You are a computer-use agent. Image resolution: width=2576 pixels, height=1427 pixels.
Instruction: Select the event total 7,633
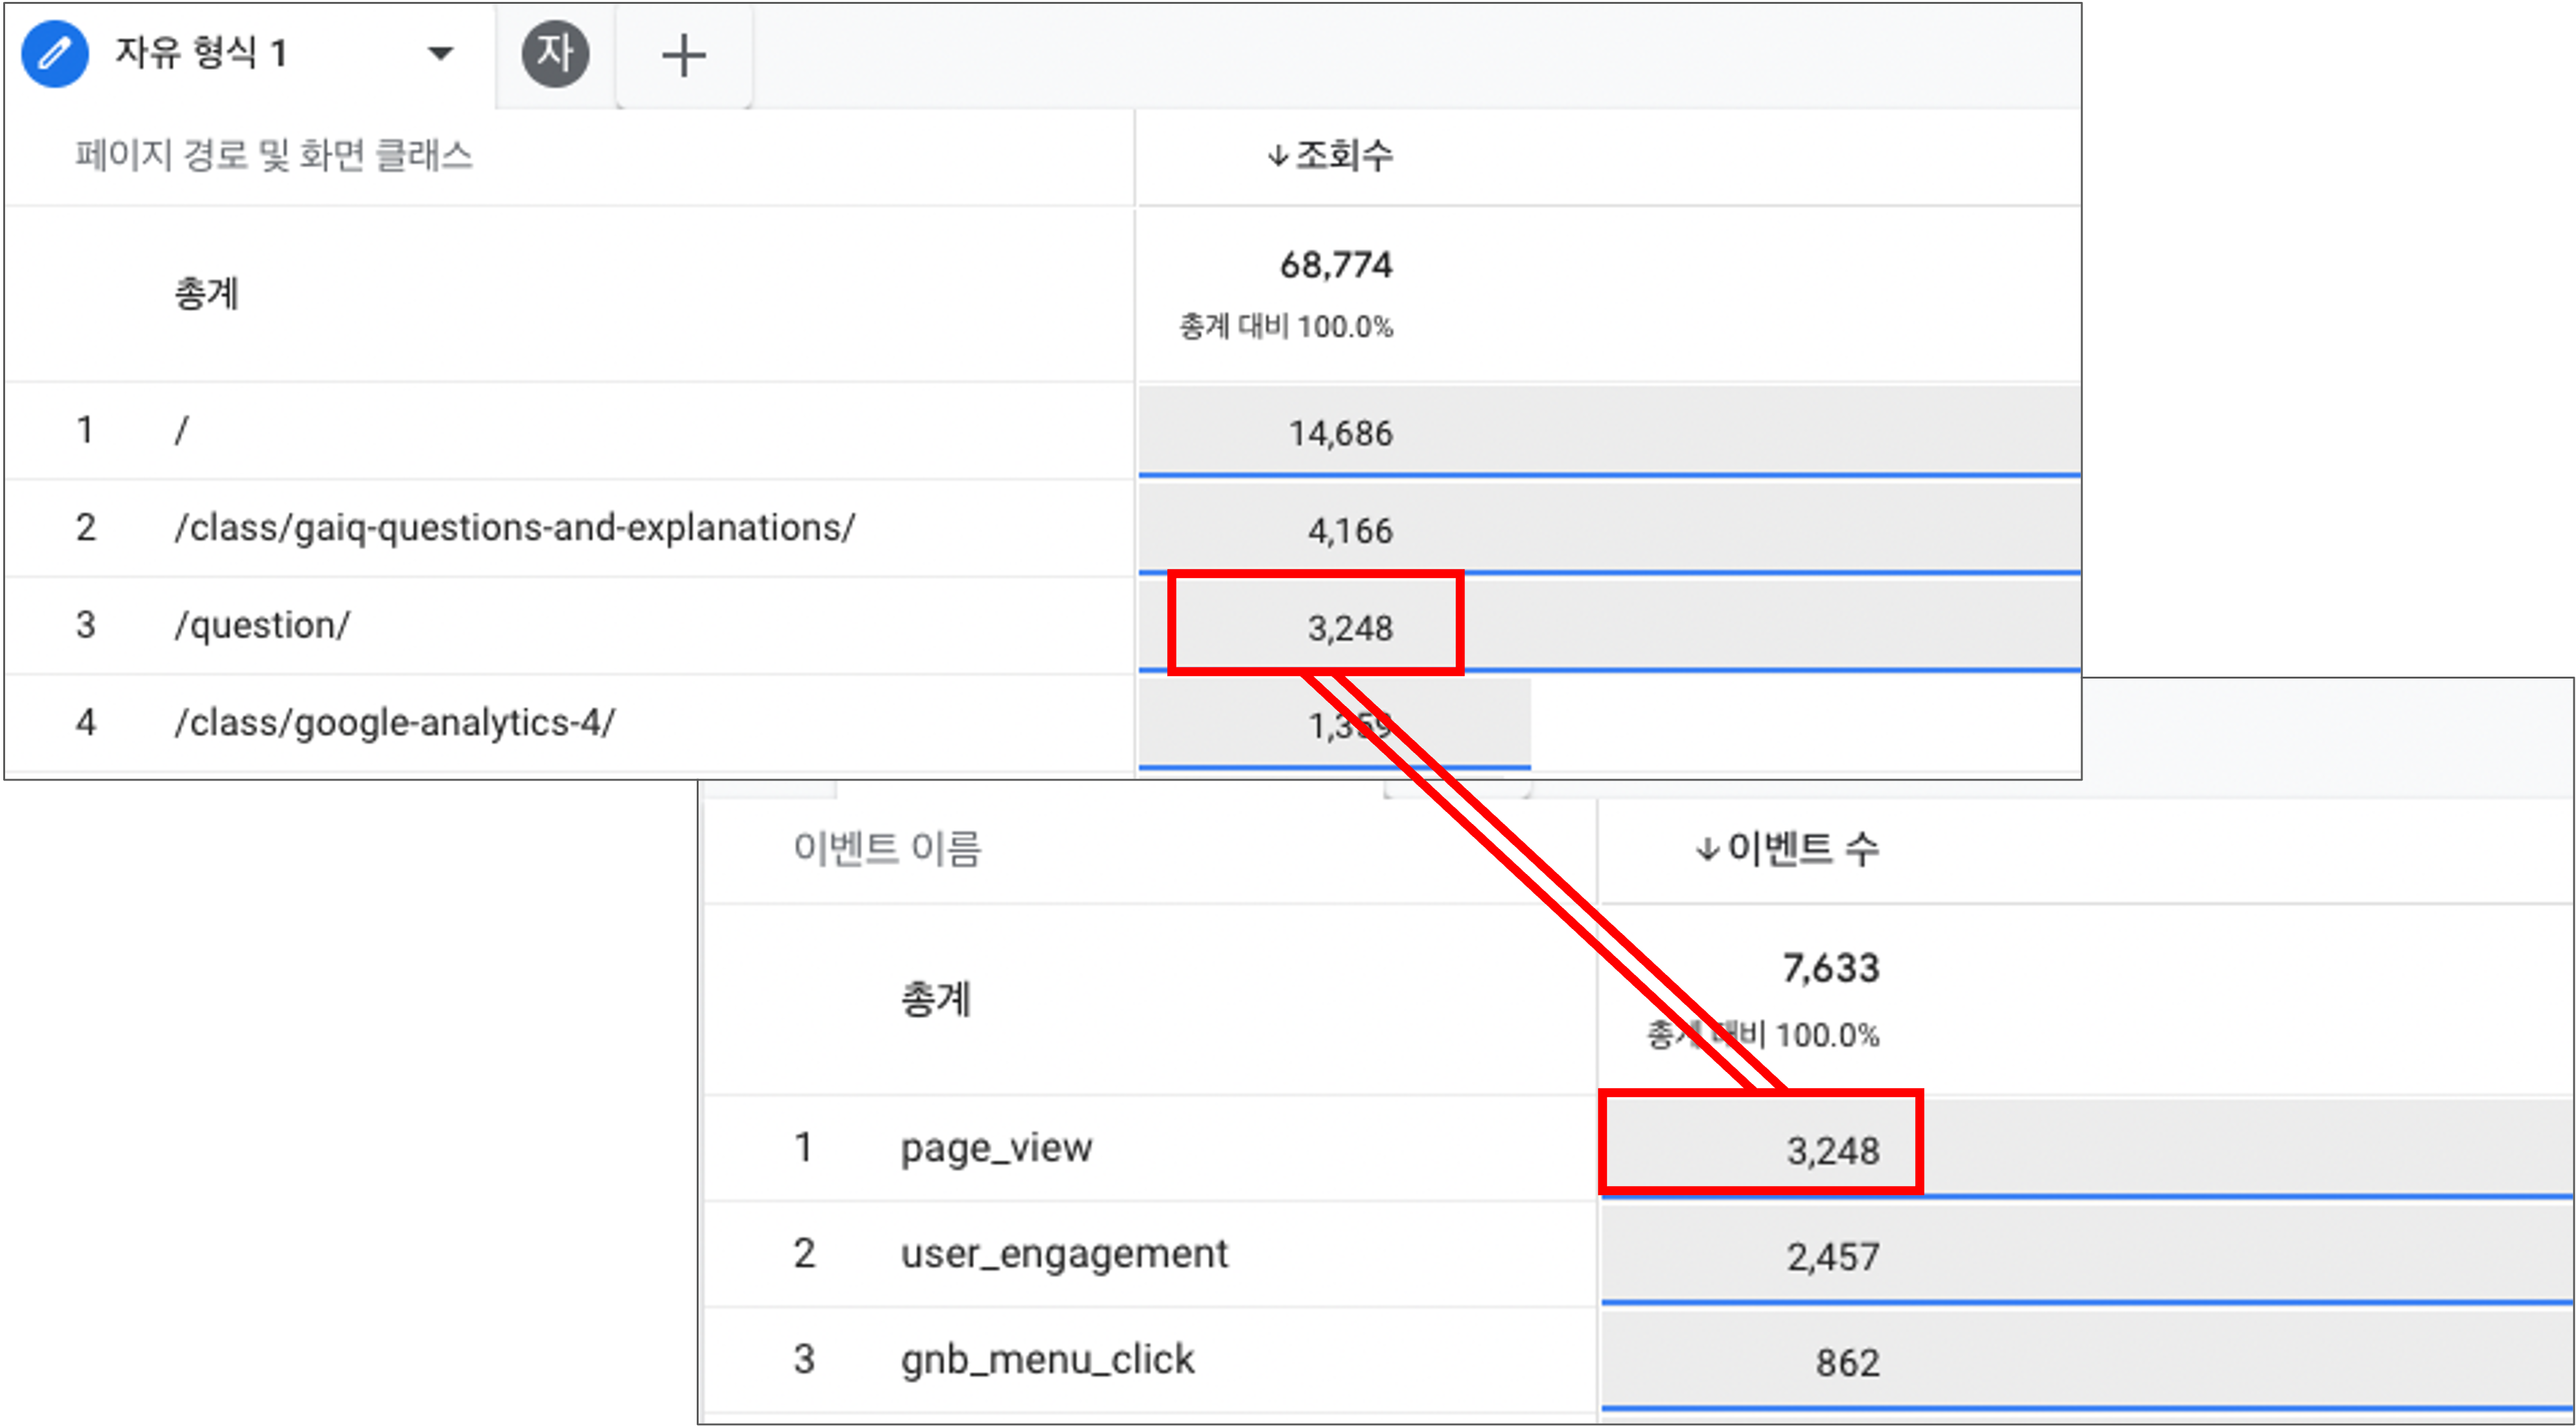(x=1831, y=968)
